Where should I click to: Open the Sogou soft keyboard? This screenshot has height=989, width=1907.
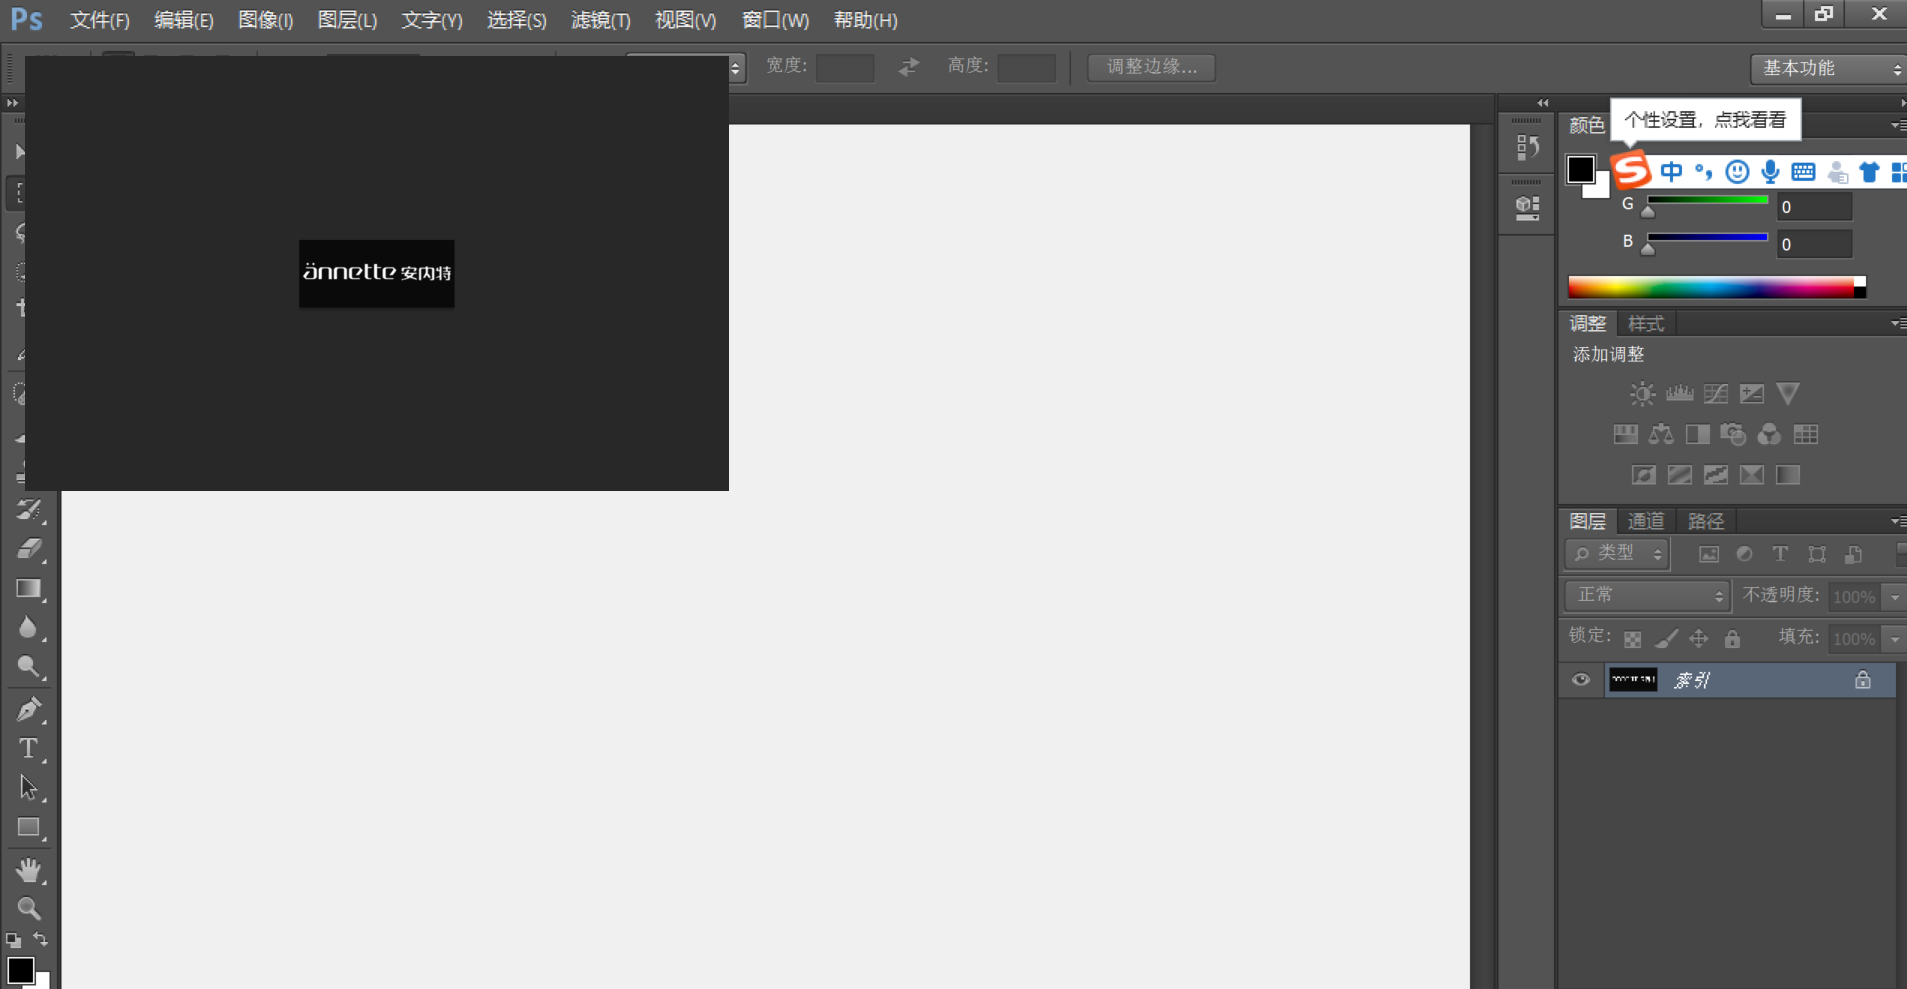tap(1803, 172)
